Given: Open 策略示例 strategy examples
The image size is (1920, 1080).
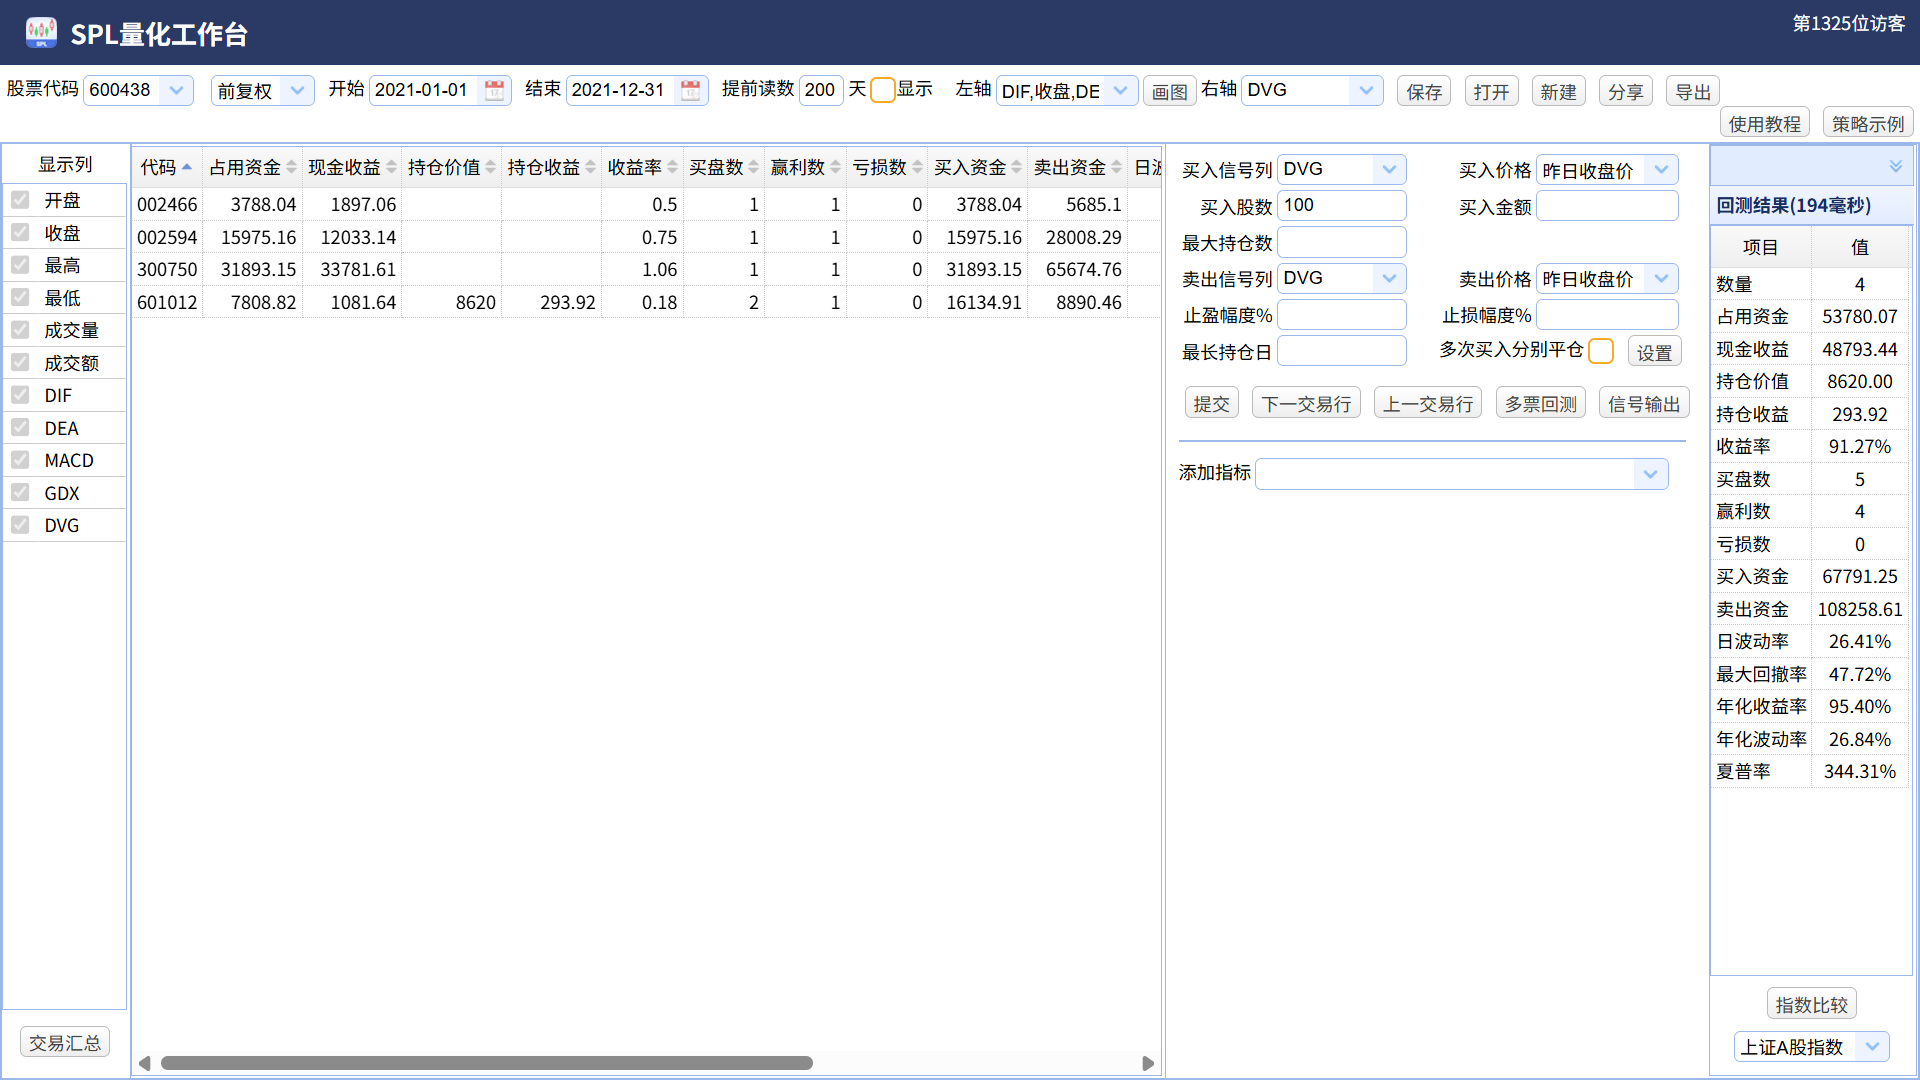Looking at the screenshot, I should coord(1867,124).
